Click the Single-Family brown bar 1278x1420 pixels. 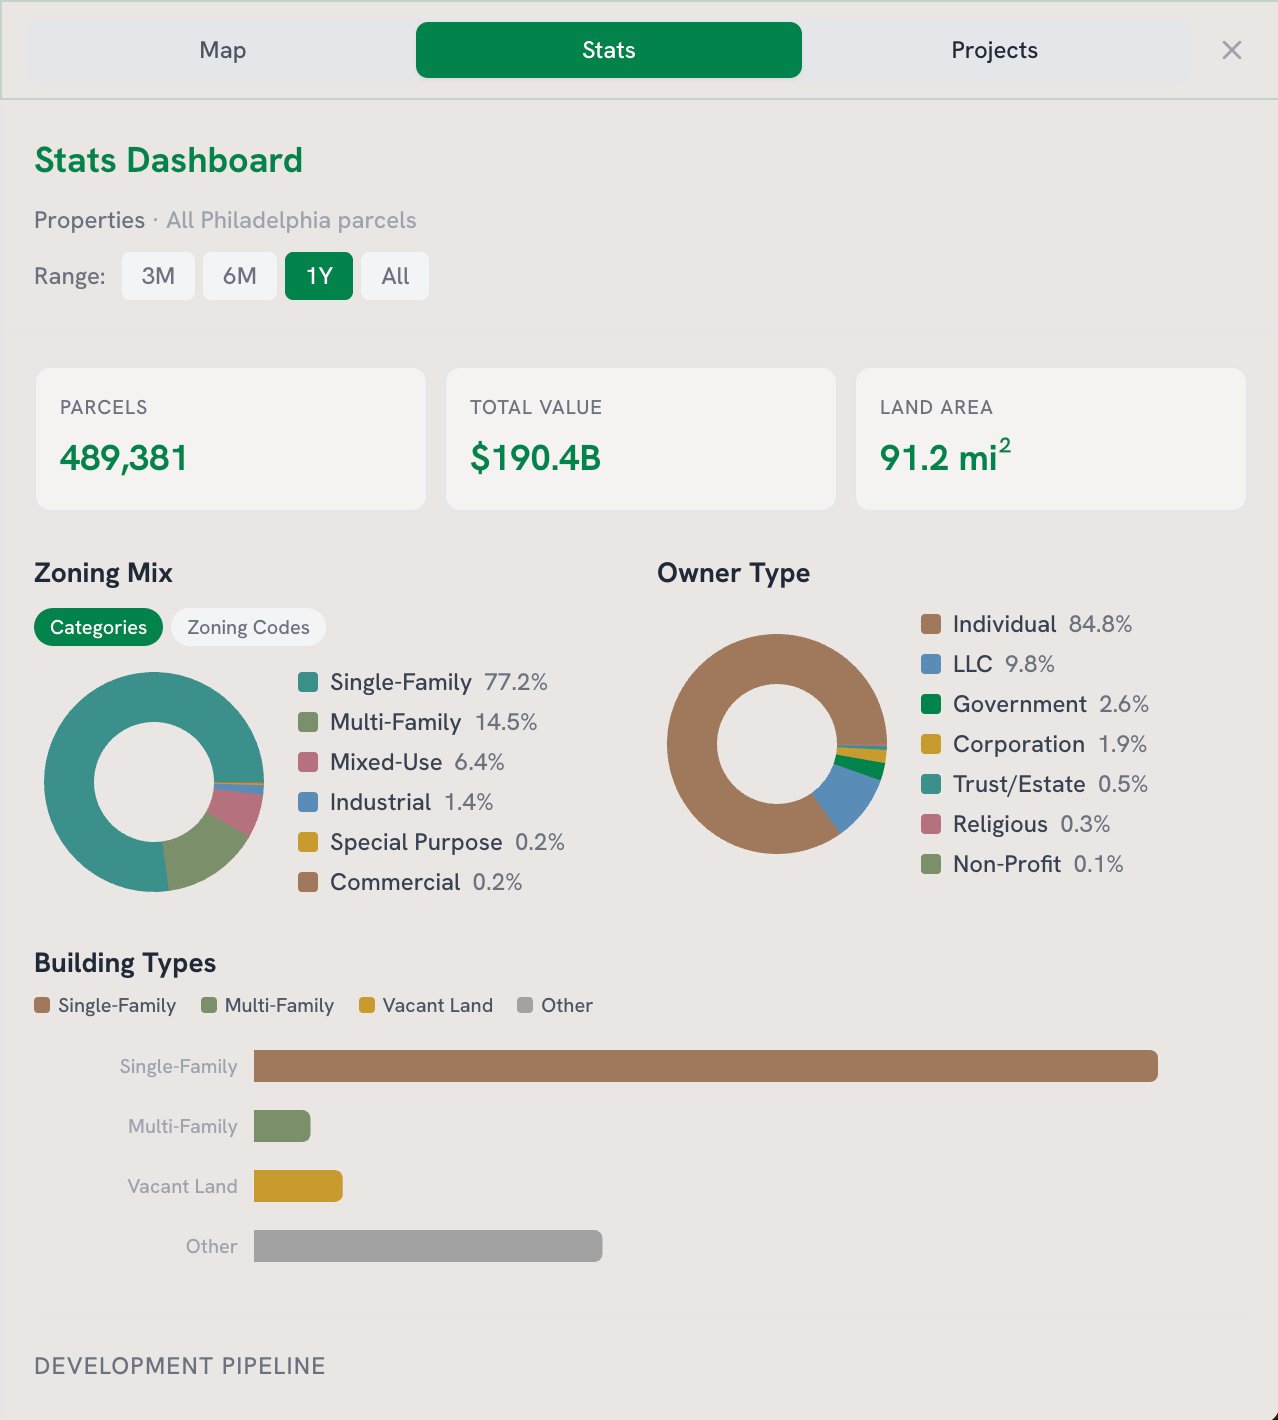pyautogui.click(x=706, y=1066)
